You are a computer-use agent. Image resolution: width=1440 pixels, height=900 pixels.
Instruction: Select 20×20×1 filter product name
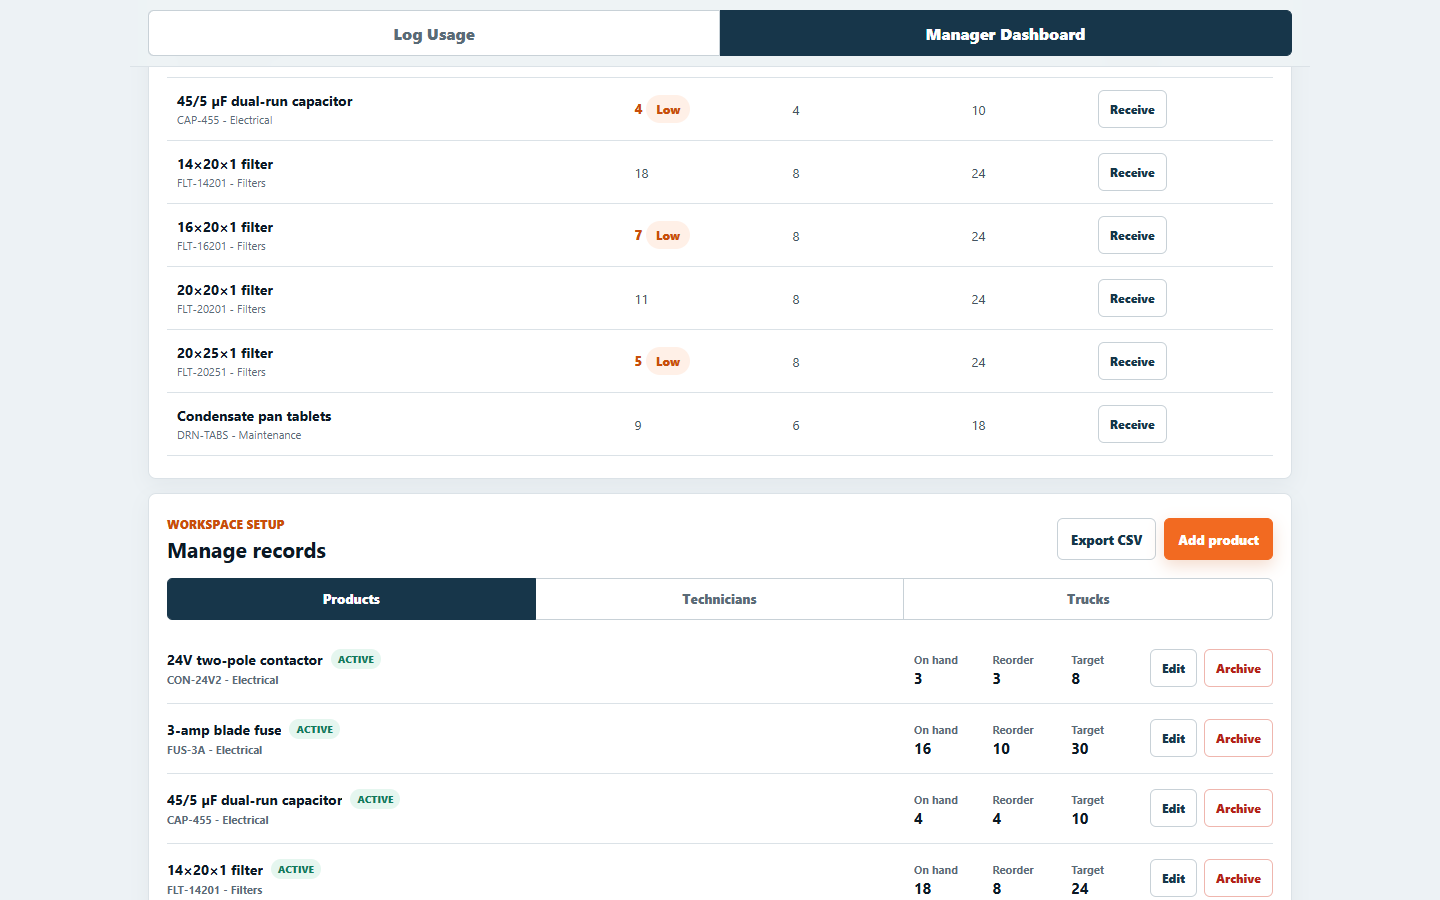tap(225, 290)
